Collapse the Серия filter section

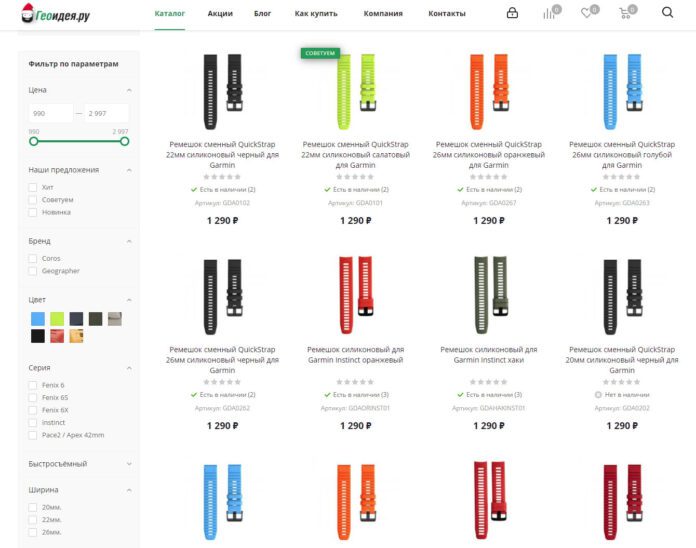pyautogui.click(x=129, y=368)
